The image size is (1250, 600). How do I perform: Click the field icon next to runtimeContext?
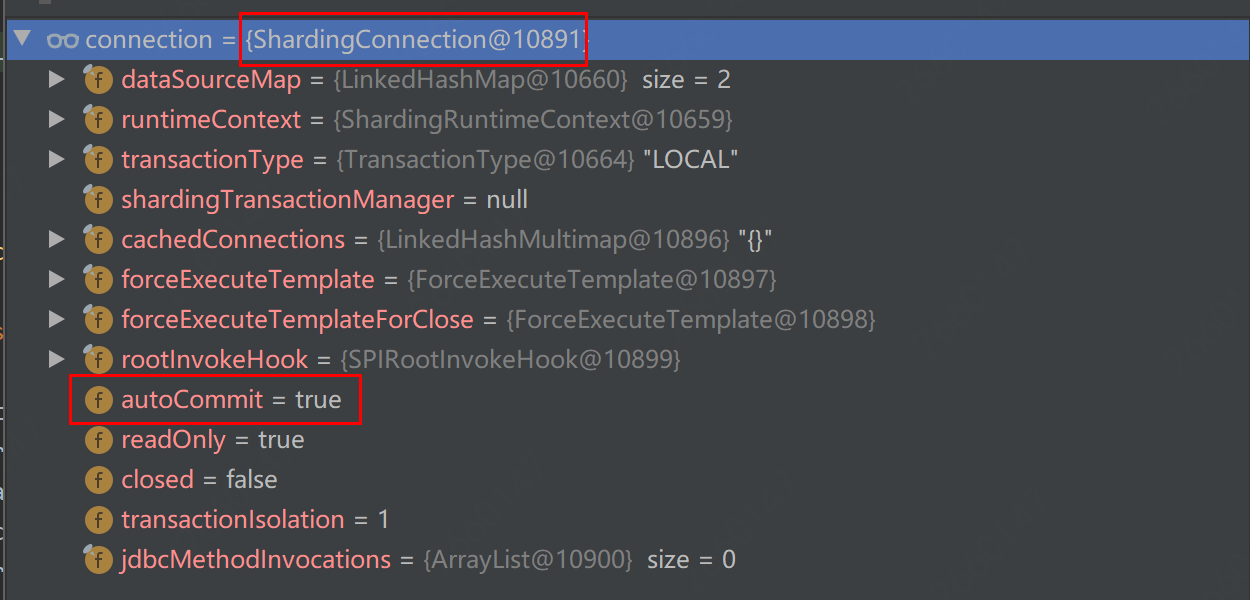pos(98,120)
